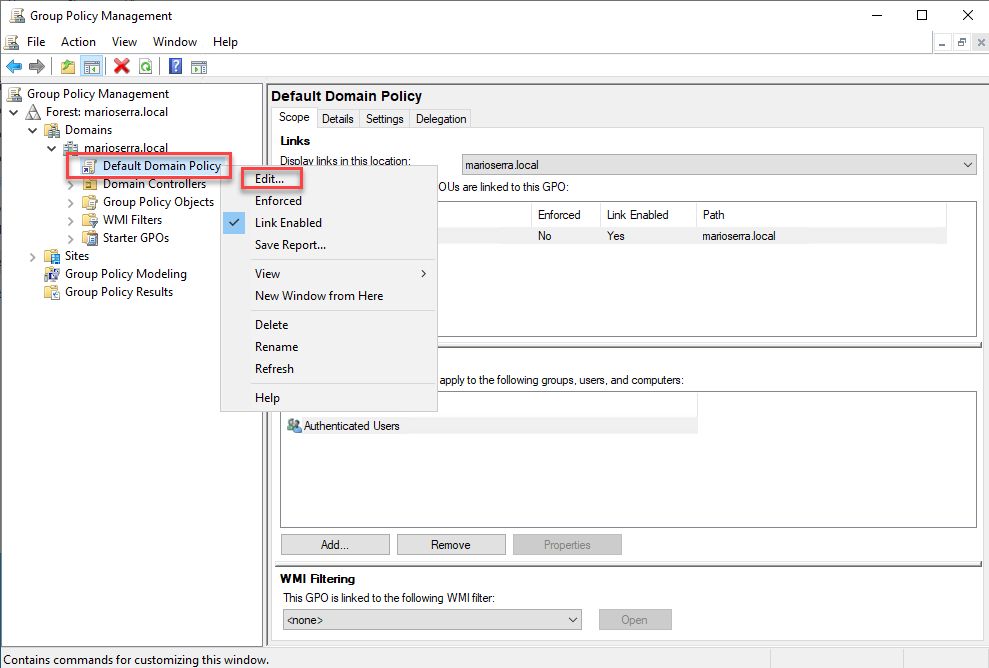Expand the Group Policy Objects node
This screenshot has height=668, width=989.
click(x=71, y=202)
